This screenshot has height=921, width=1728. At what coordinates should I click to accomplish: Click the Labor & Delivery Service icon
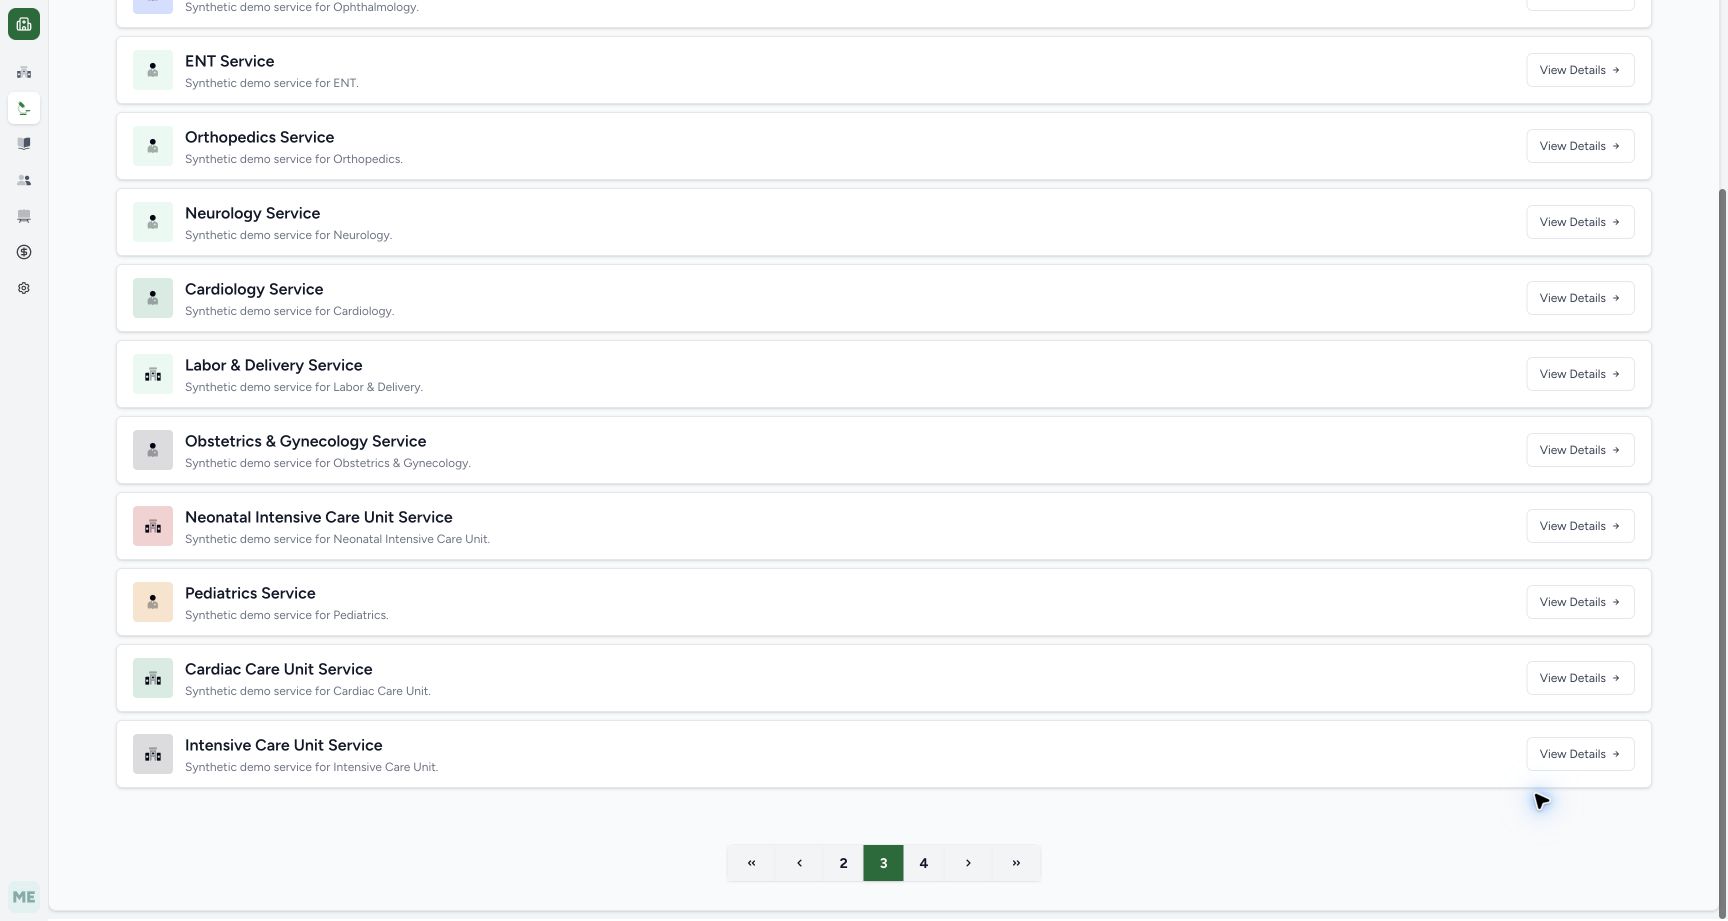(153, 374)
